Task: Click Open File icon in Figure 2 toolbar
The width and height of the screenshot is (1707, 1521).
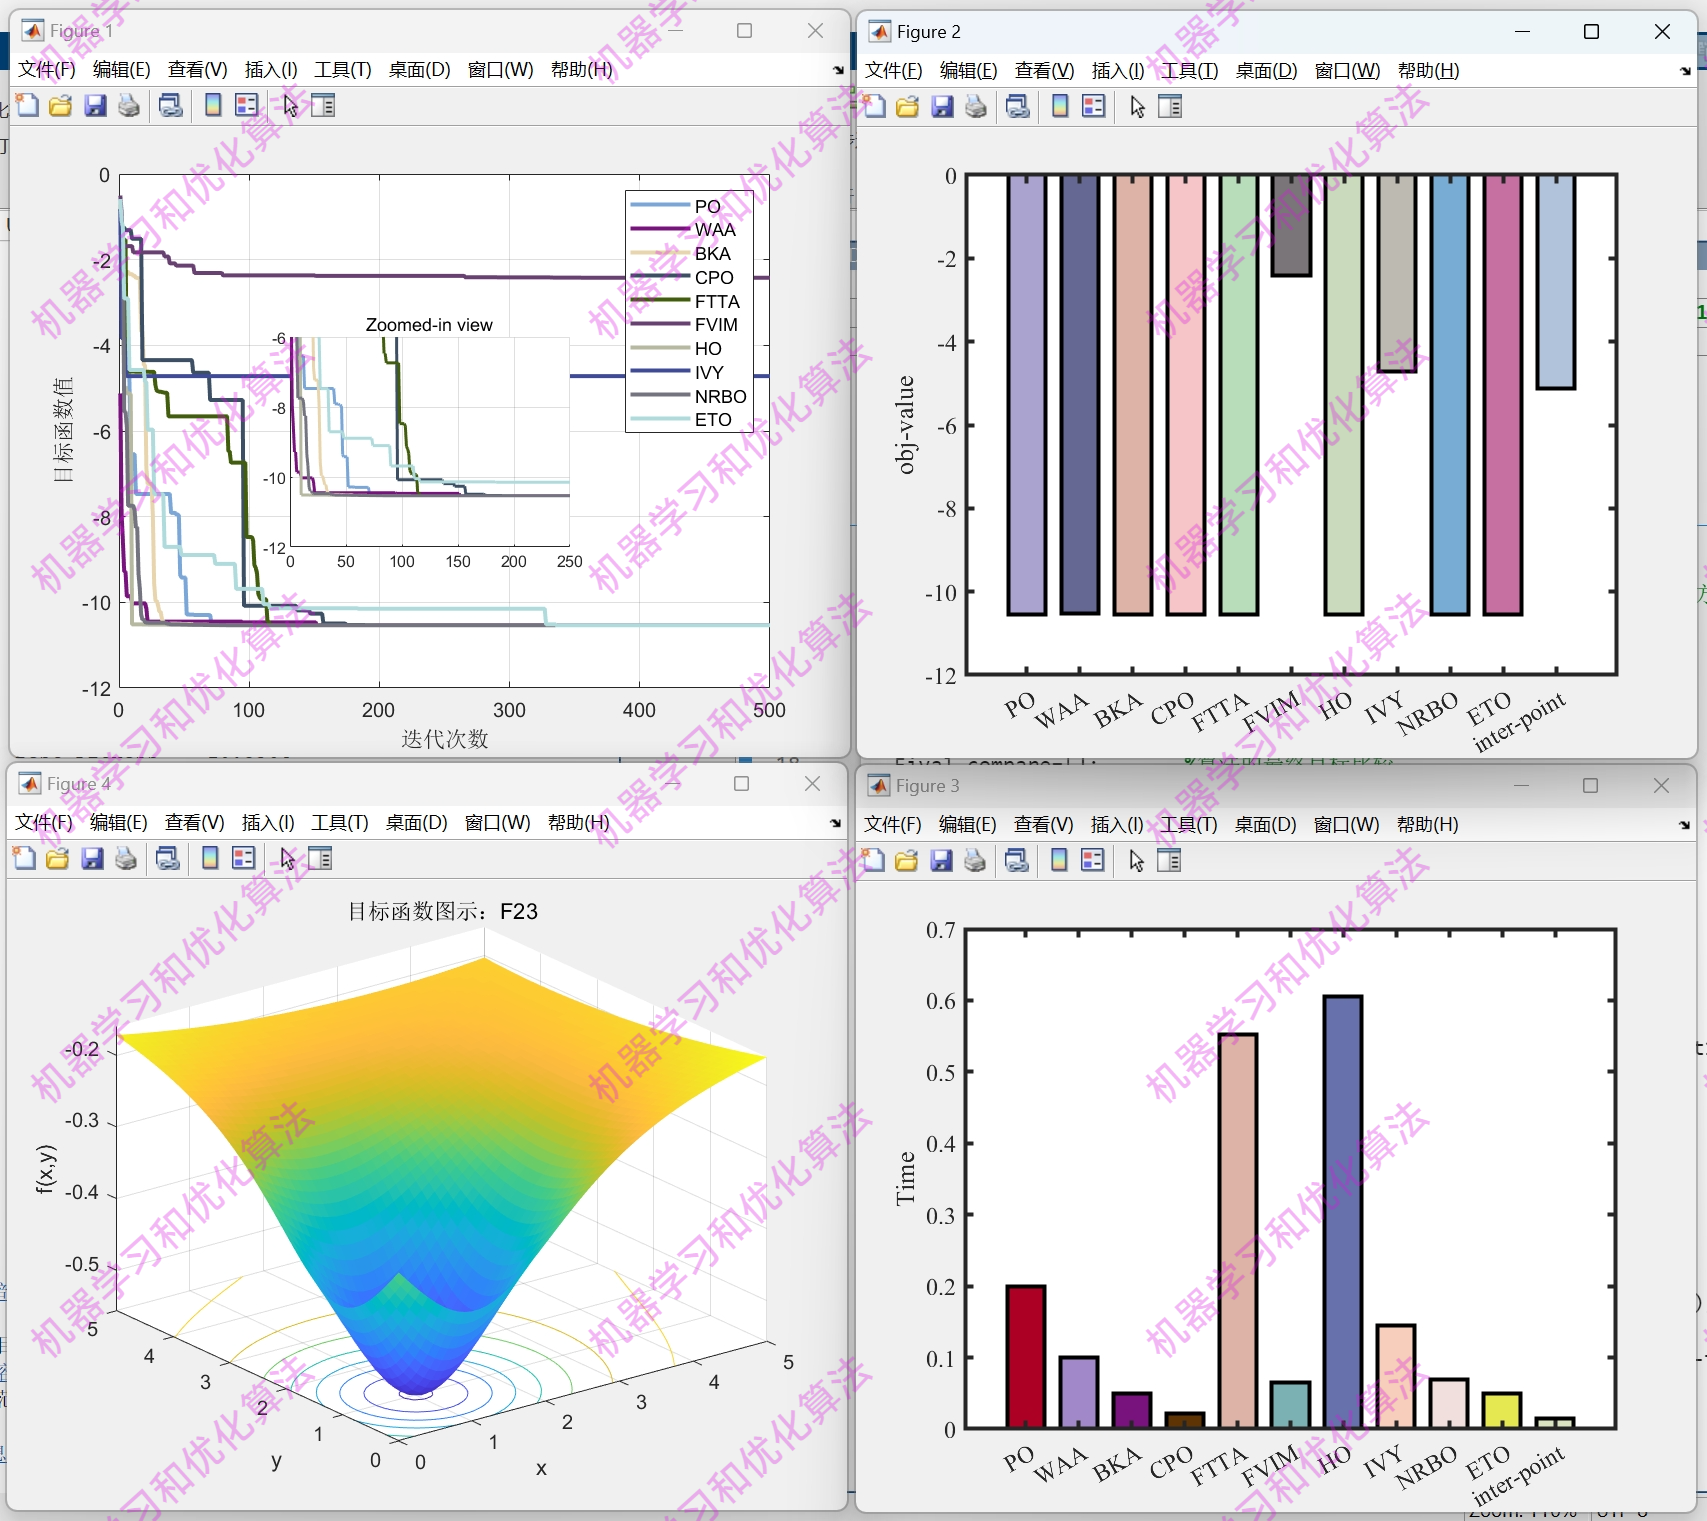Action: point(908,106)
